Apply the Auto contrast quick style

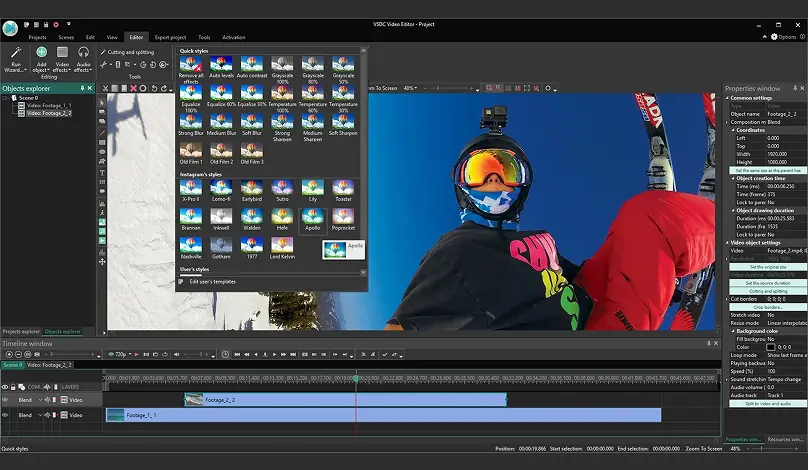coord(252,68)
